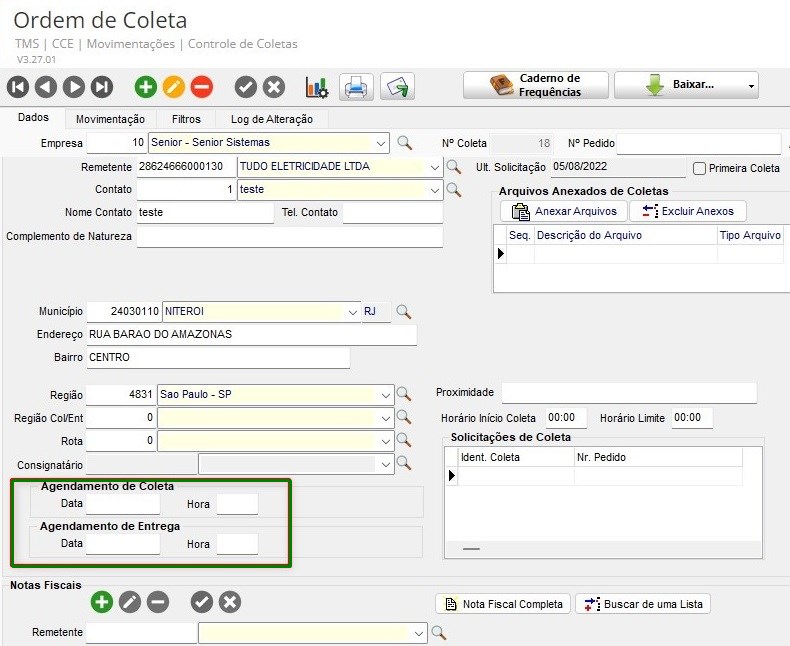Viewport: 790px width, 646px height.
Task: Click Agendamento de Coleta Hora field
Action: [237, 504]
